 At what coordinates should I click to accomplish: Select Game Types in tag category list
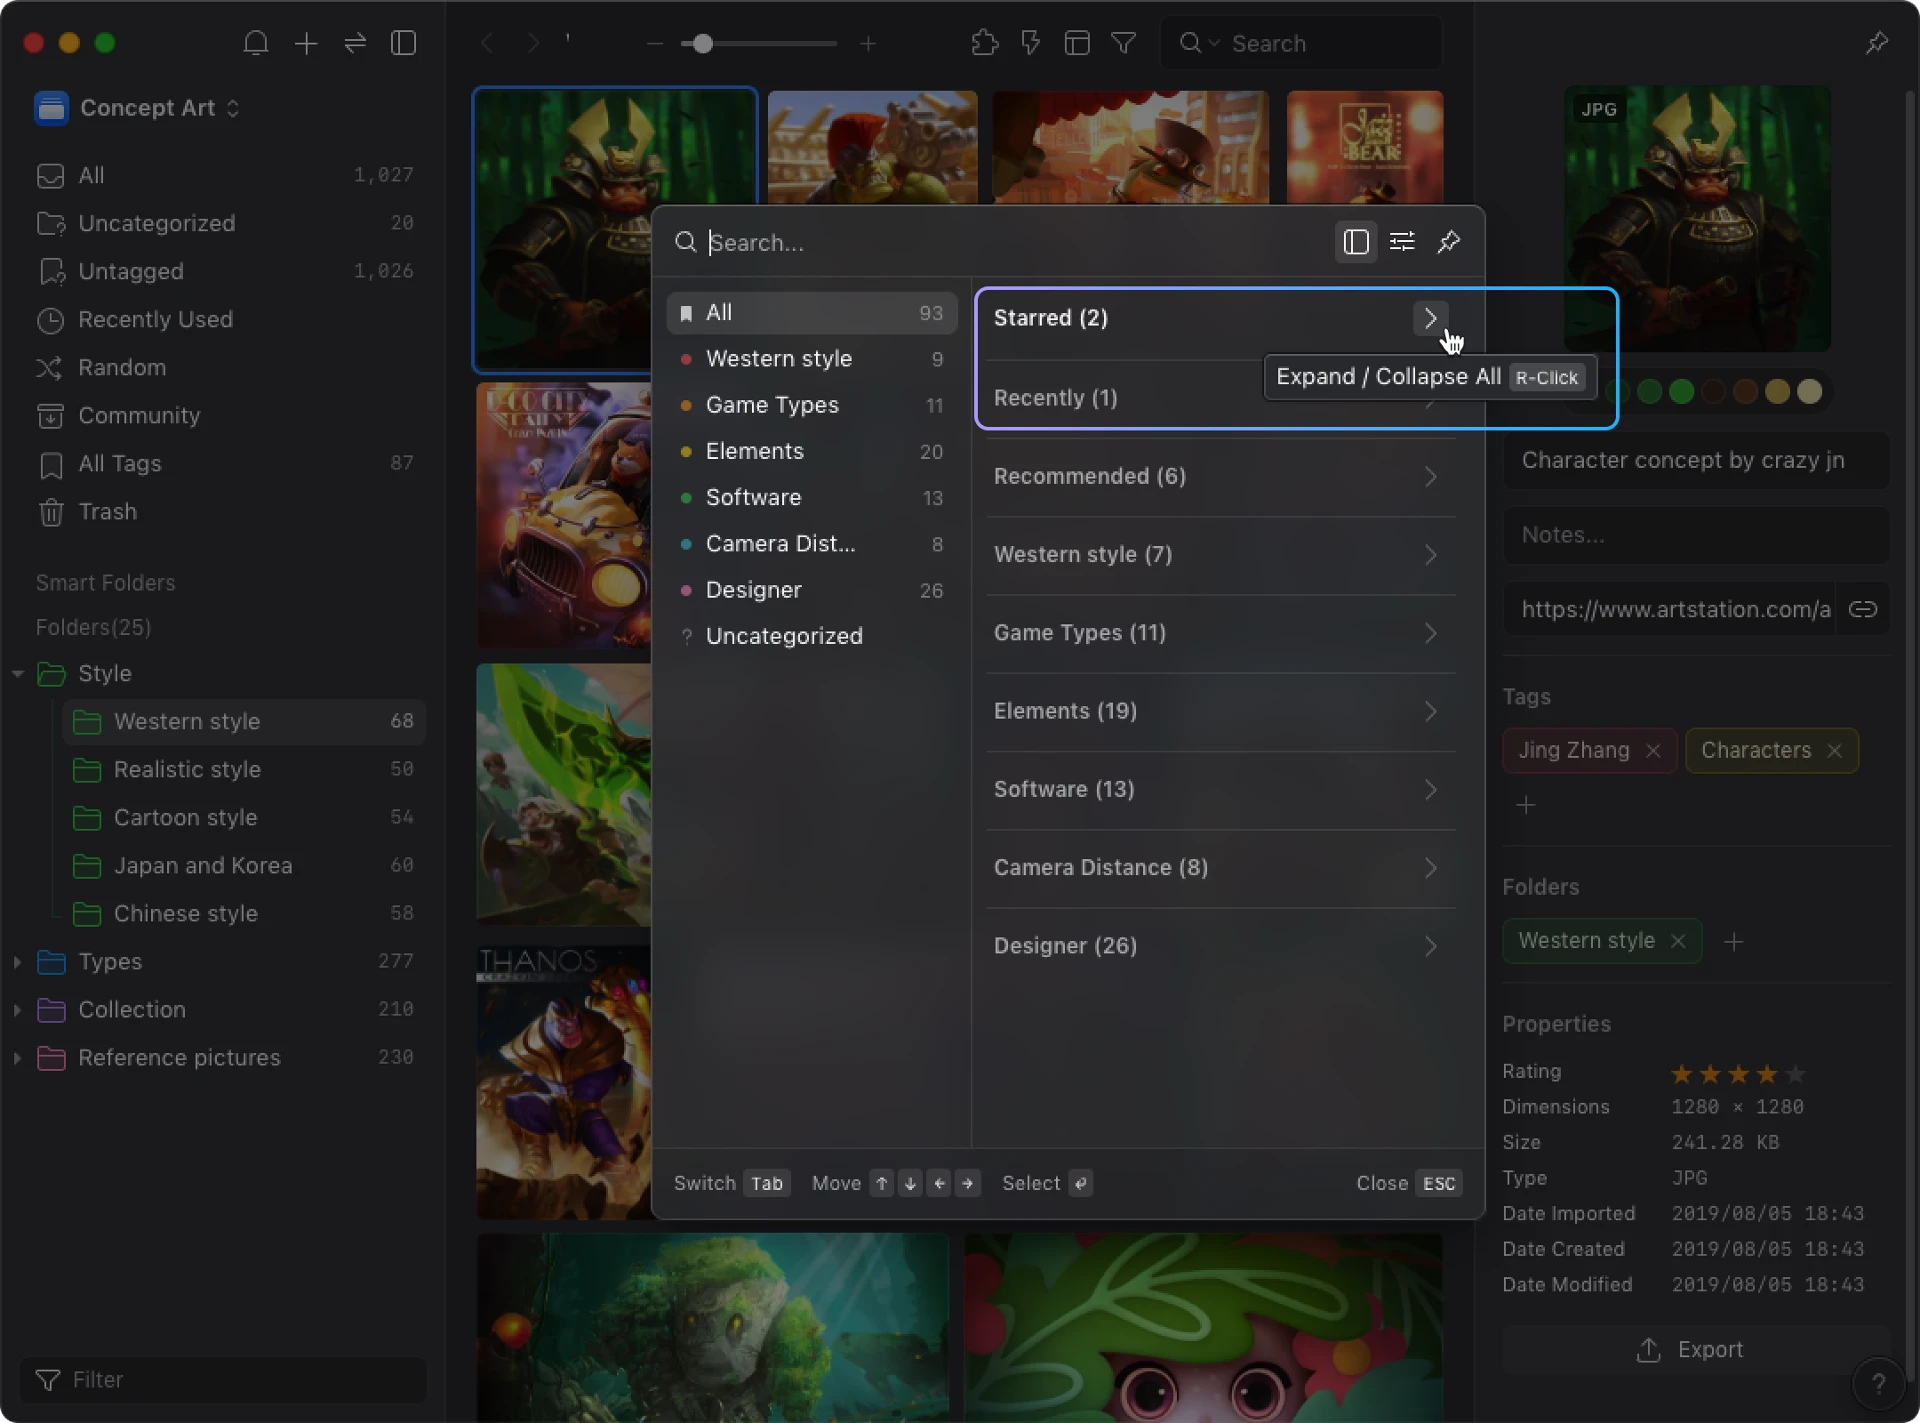[771, 405]
